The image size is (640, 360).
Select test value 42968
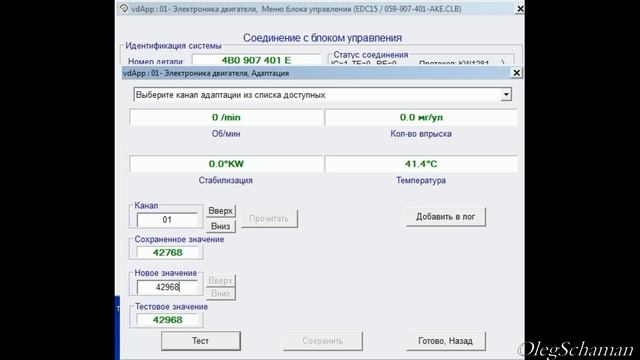167,320
